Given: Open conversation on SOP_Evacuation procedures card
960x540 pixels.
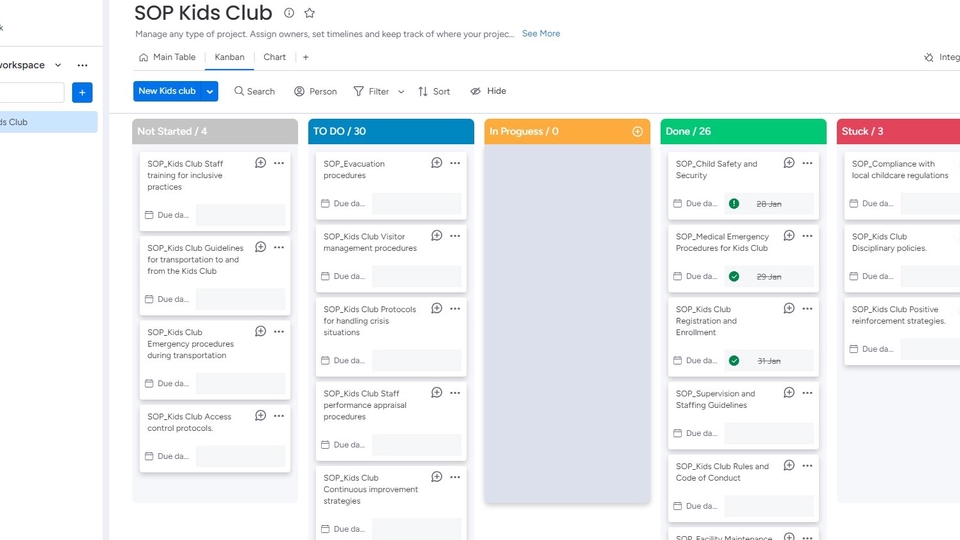Looking at the screenshot, I should (x=437, y=163).
